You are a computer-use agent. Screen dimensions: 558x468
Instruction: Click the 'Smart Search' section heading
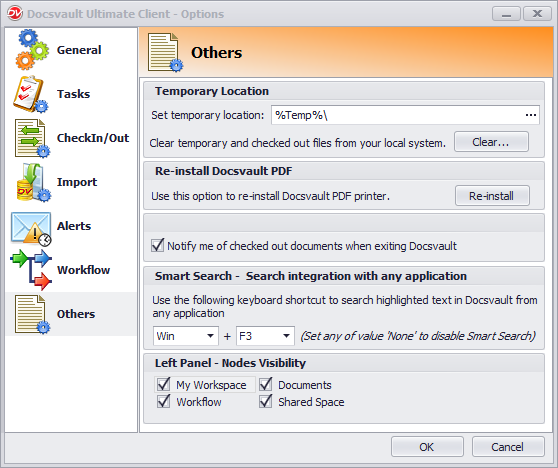311,276
